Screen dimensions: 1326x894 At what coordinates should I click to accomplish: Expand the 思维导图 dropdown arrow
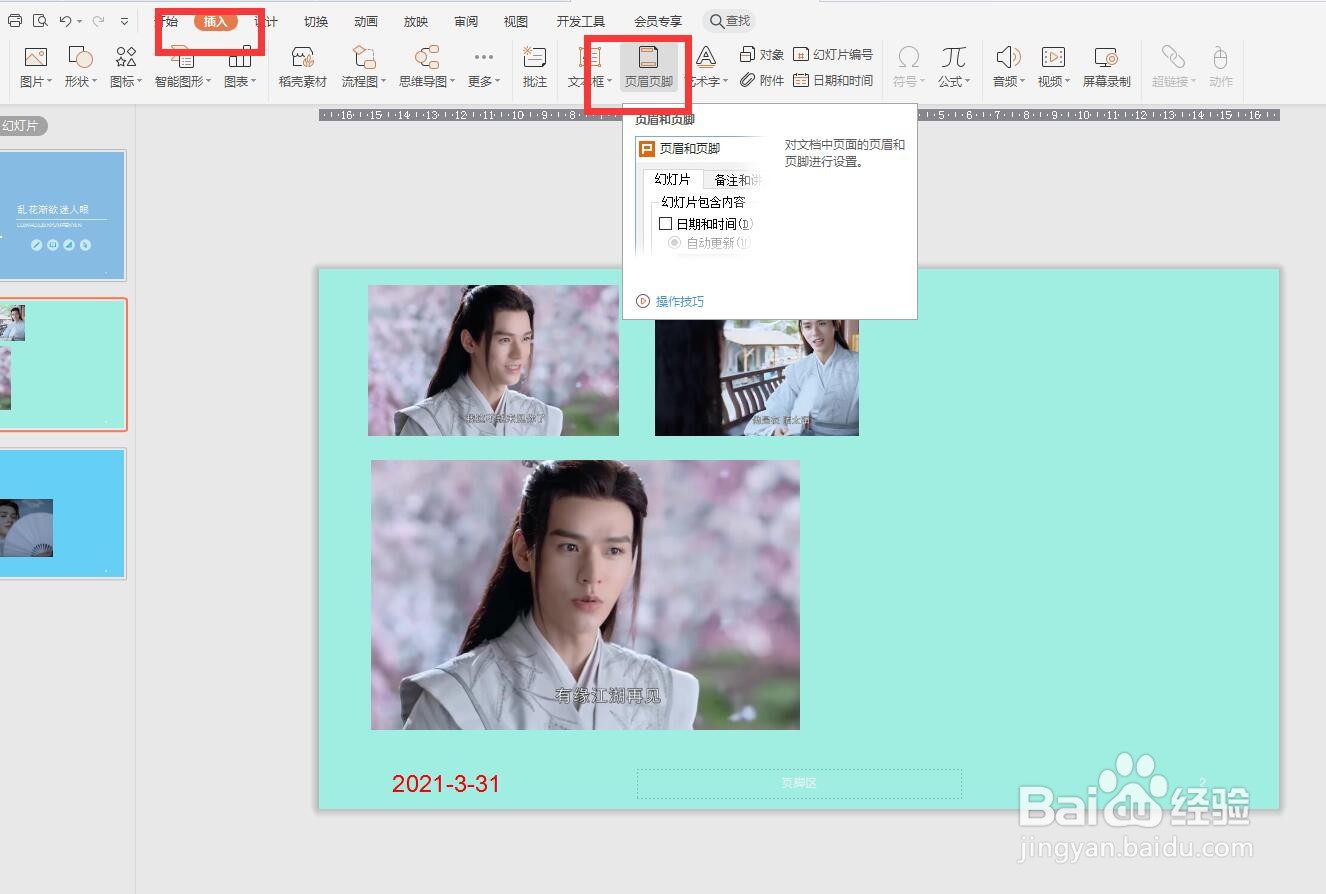tap(453, 82)
